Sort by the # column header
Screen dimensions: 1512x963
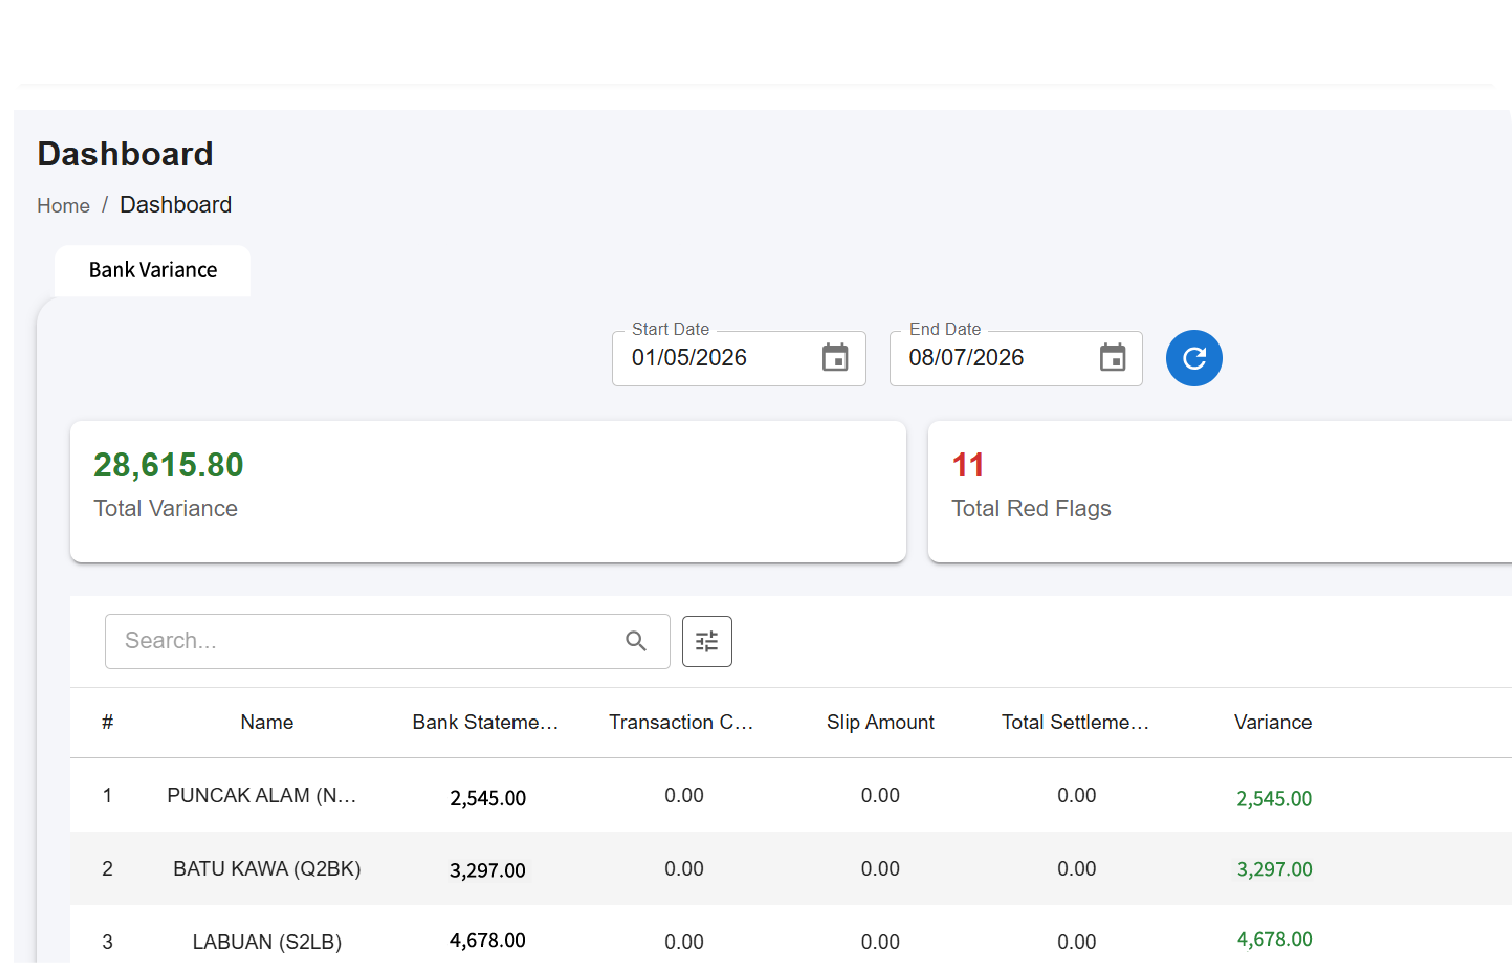coord(108,722)
